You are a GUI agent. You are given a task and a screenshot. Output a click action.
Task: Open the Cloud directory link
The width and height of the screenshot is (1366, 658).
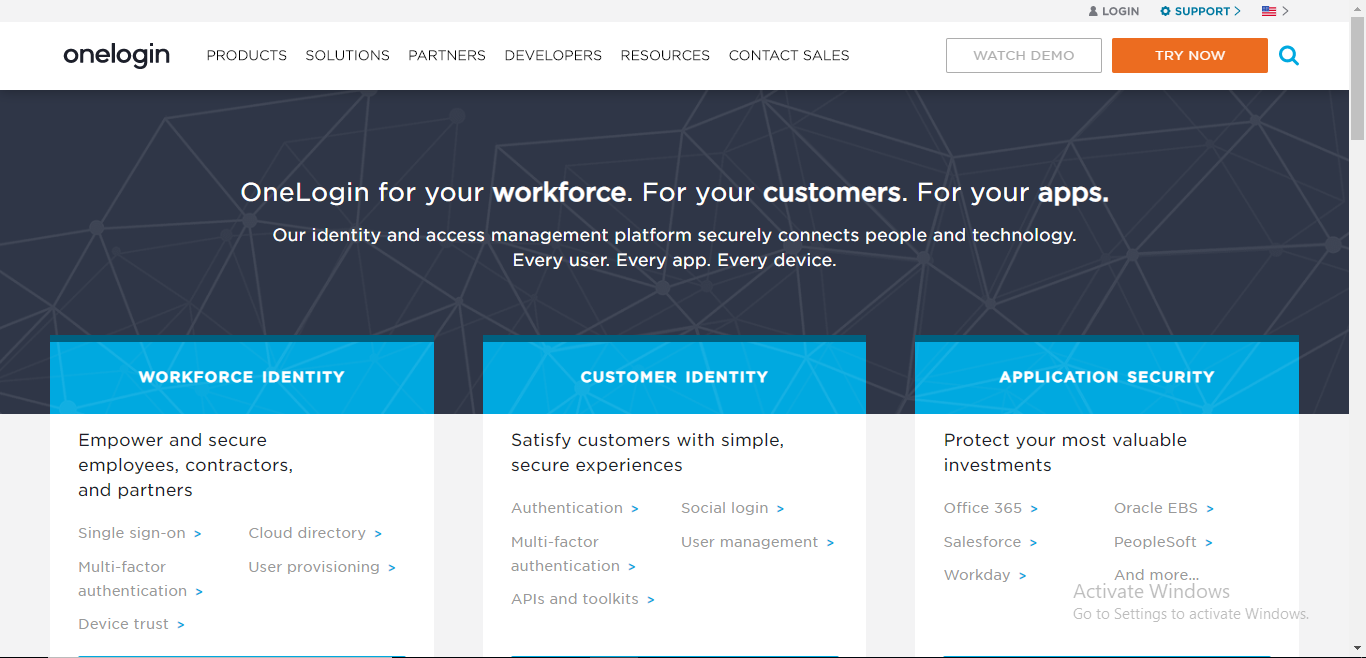pos(315,533)
